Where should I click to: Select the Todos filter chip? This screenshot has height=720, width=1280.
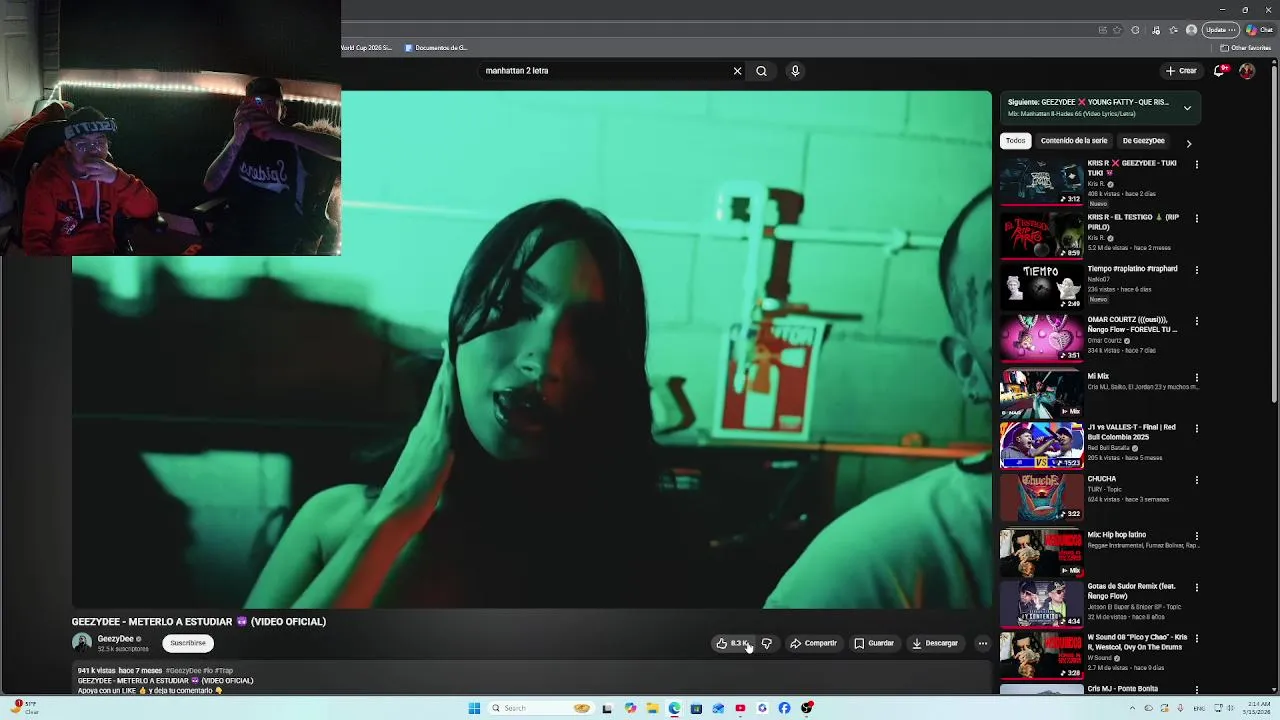[1016, 141]
